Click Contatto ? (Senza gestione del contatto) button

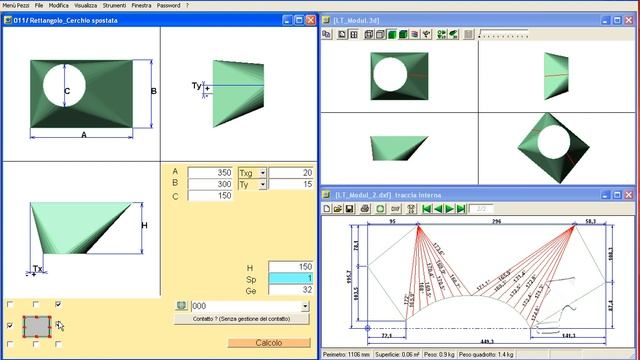tap(241, 319)
